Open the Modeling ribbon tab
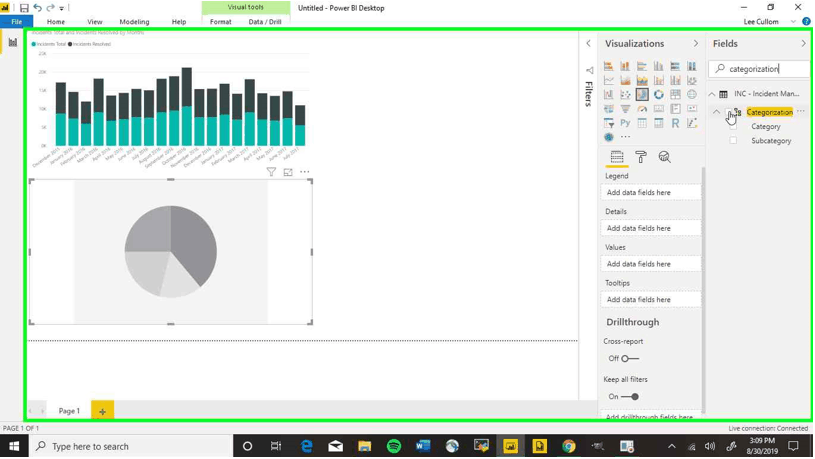The image size is (815, 459). pos(134,22)
